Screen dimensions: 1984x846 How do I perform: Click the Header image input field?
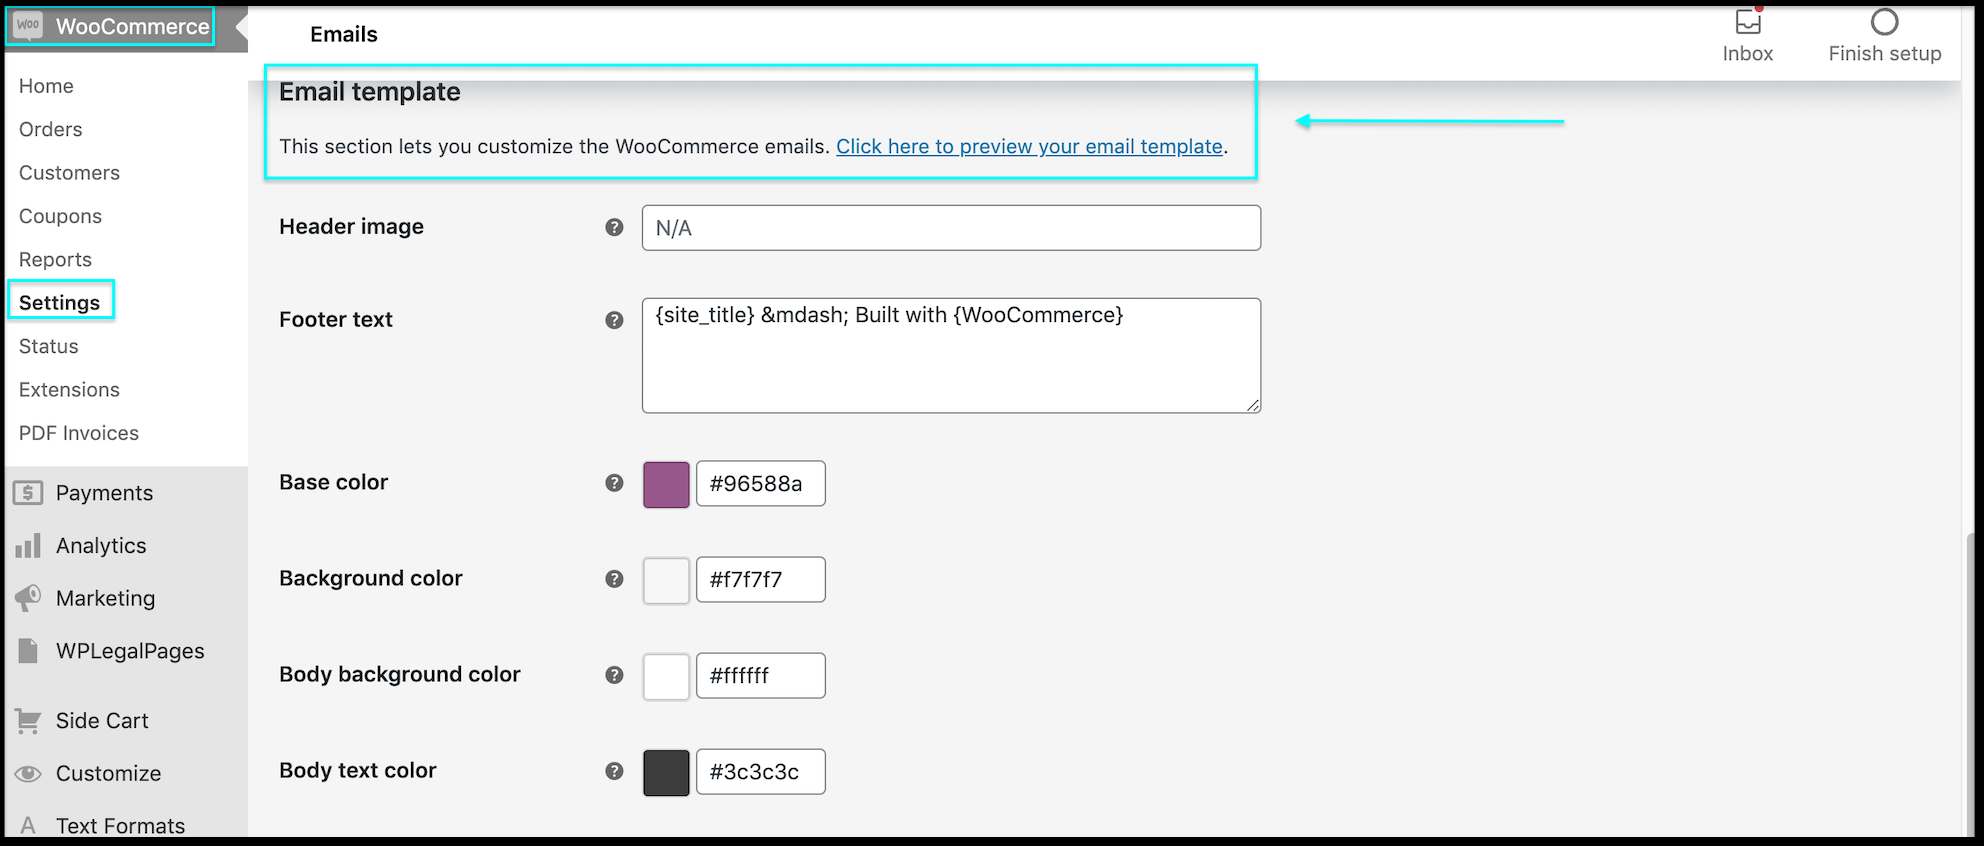(950, 228)
